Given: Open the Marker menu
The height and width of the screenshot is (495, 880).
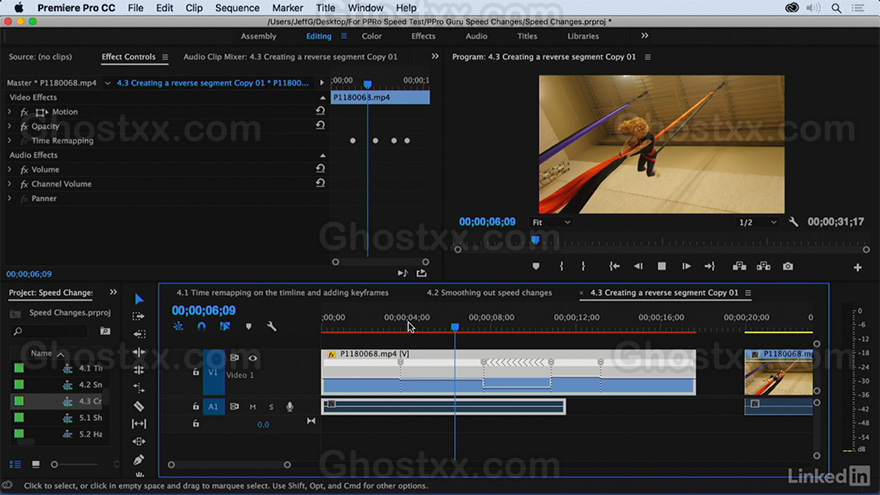Looking at the screenshot, I should tap(287, 8).
